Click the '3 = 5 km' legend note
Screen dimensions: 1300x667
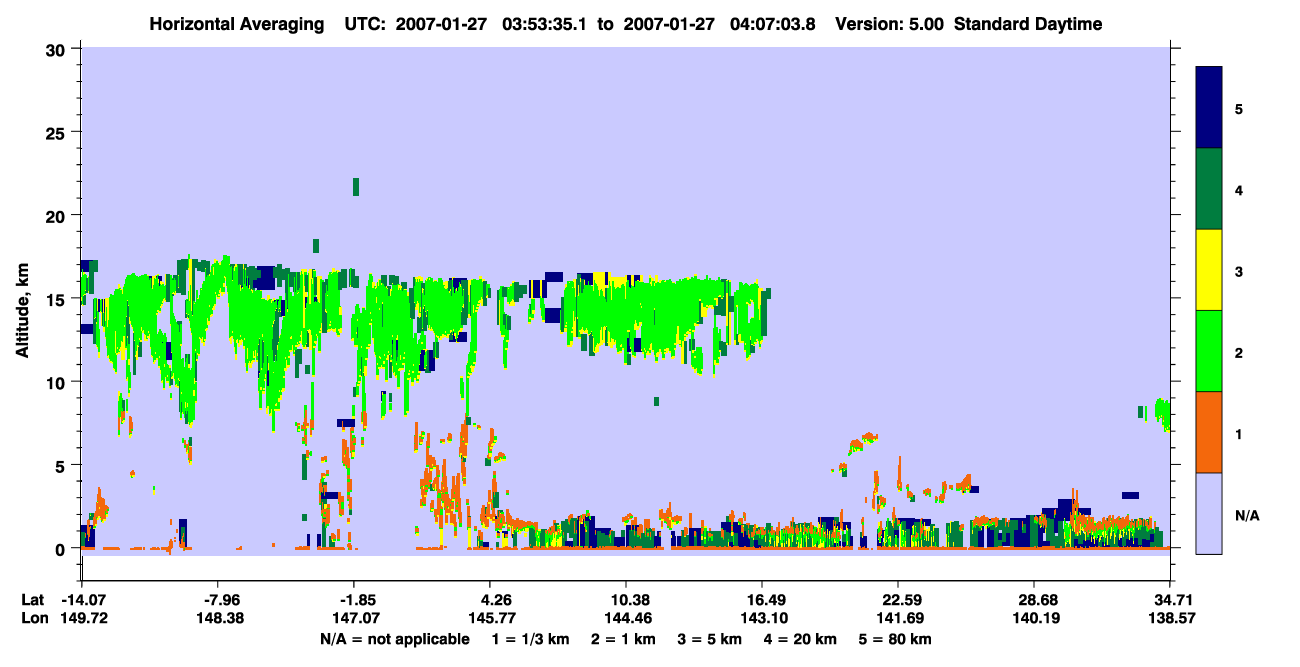710,639
